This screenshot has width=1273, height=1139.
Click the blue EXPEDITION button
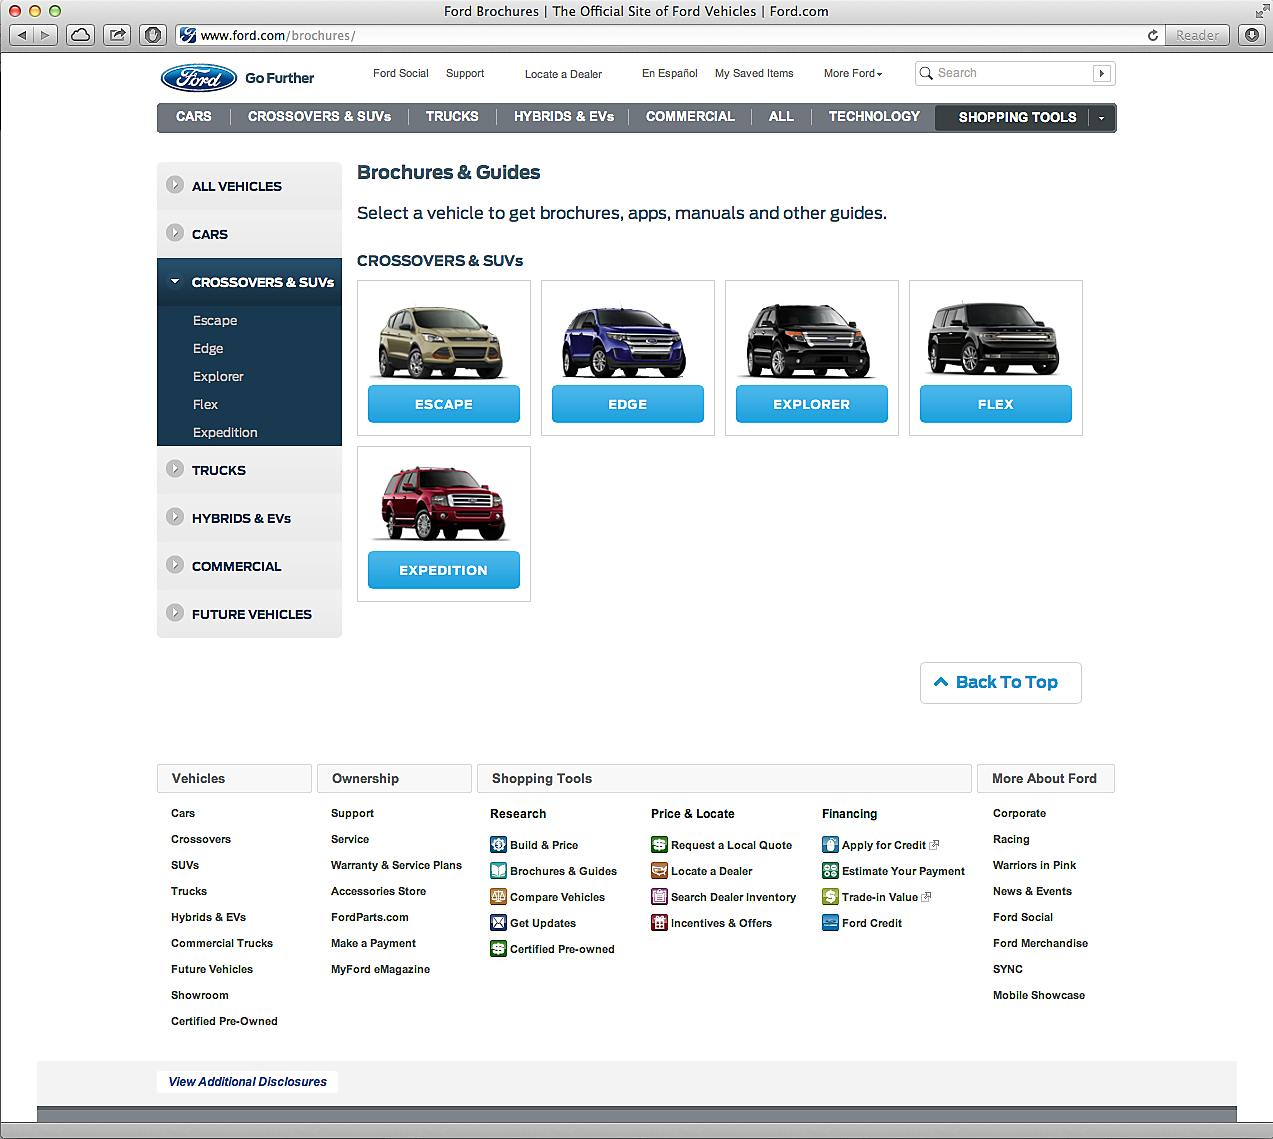(x=444, y=570)
